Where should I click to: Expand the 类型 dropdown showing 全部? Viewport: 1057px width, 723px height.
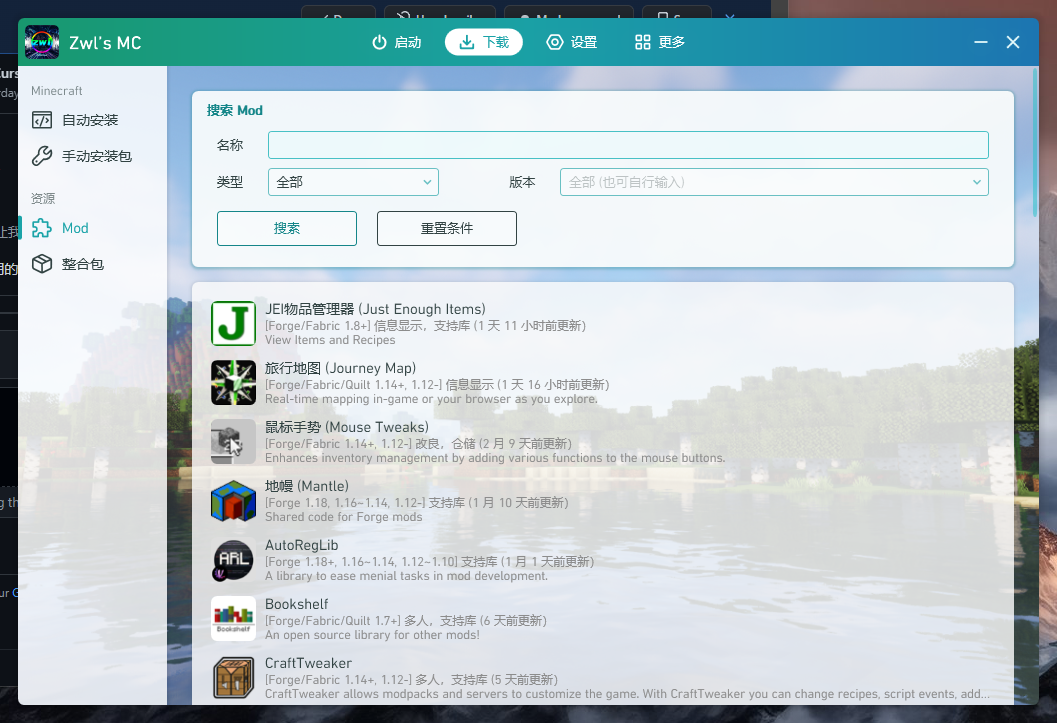coord(353,182)
